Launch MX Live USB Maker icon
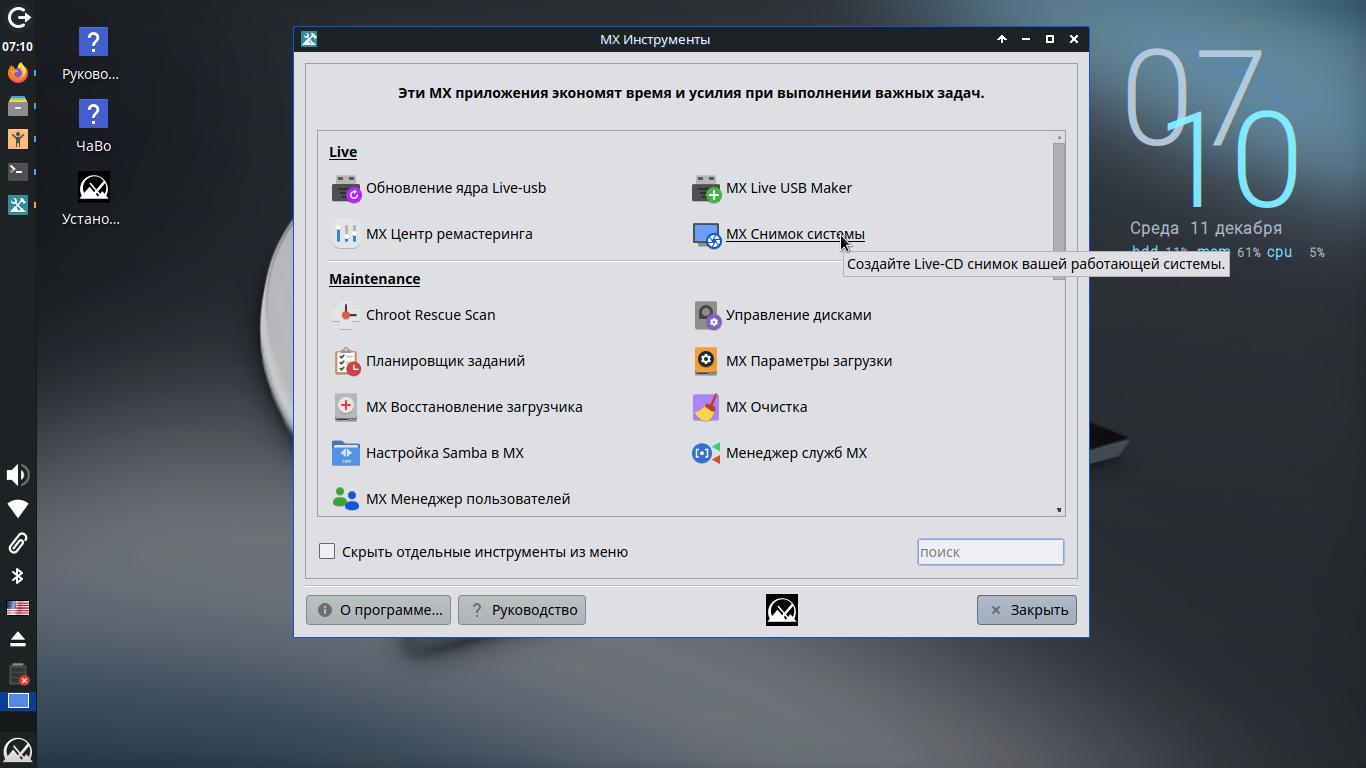Viewport: 1366px width, 768px height. pos(706,188)
